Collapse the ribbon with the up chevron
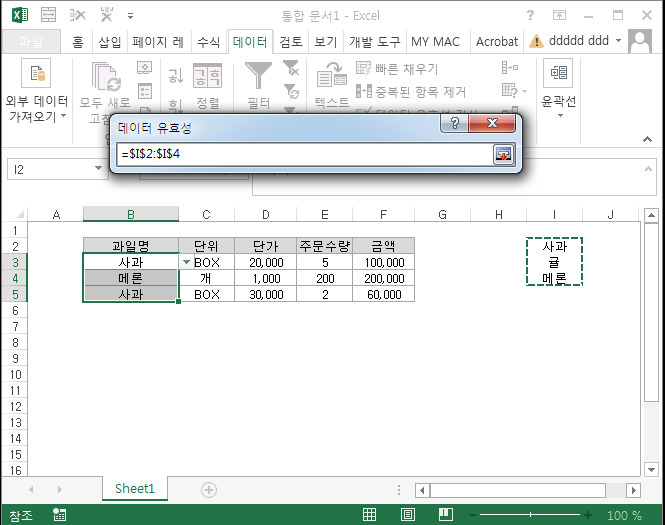 (647, 139)
